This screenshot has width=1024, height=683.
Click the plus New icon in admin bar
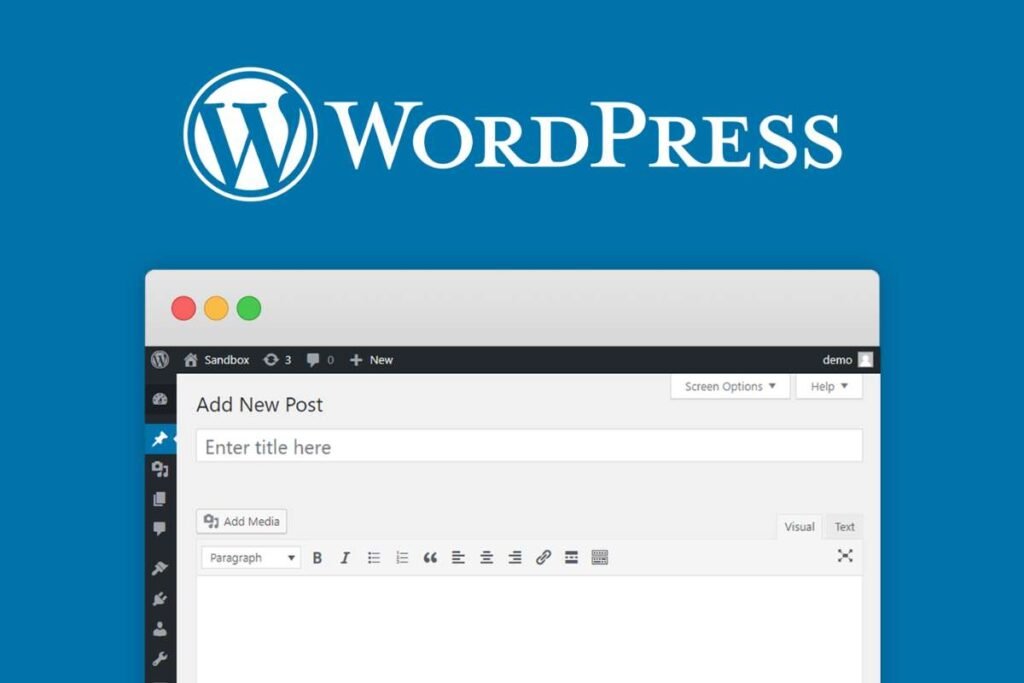(356, 360)
